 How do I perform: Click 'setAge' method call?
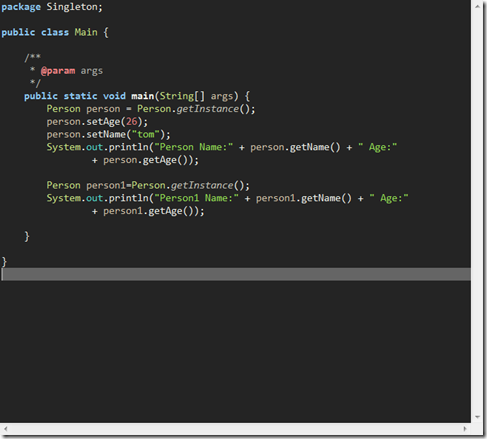click(103, 122)
